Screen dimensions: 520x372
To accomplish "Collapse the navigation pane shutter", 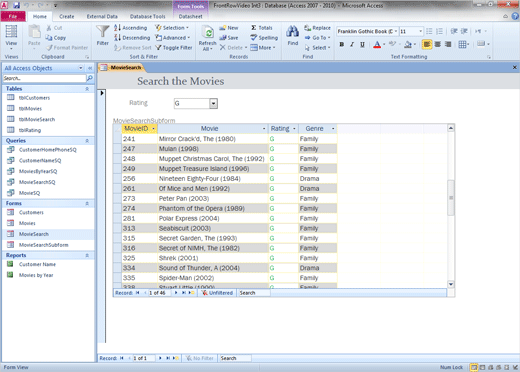I will click(x=90, y=68).
